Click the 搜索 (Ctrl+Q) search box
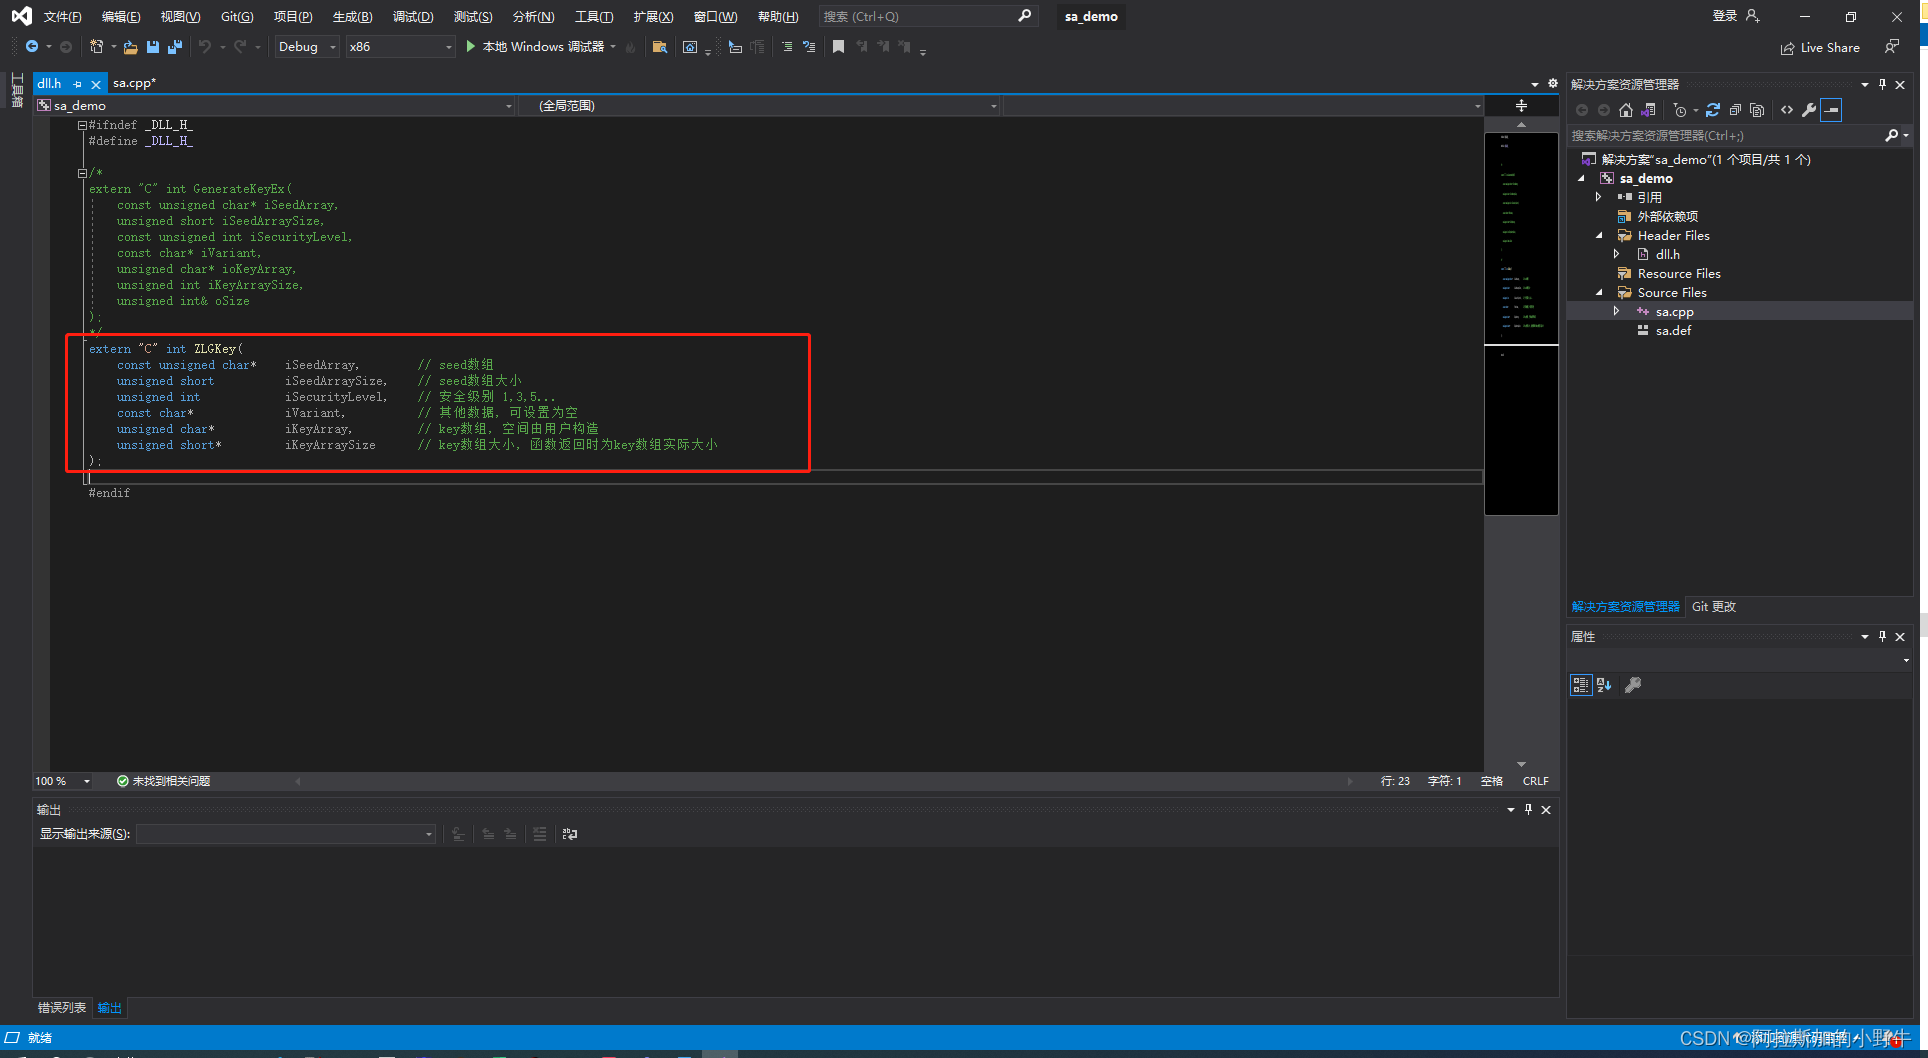1928x1058 pixels. [x=928, y=16]
